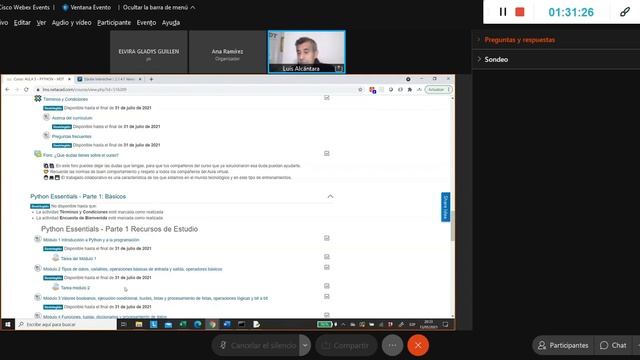The height and width of the screenshot is (360, 640).
Task: Click the red leave event button
Action: coord(418,345)
